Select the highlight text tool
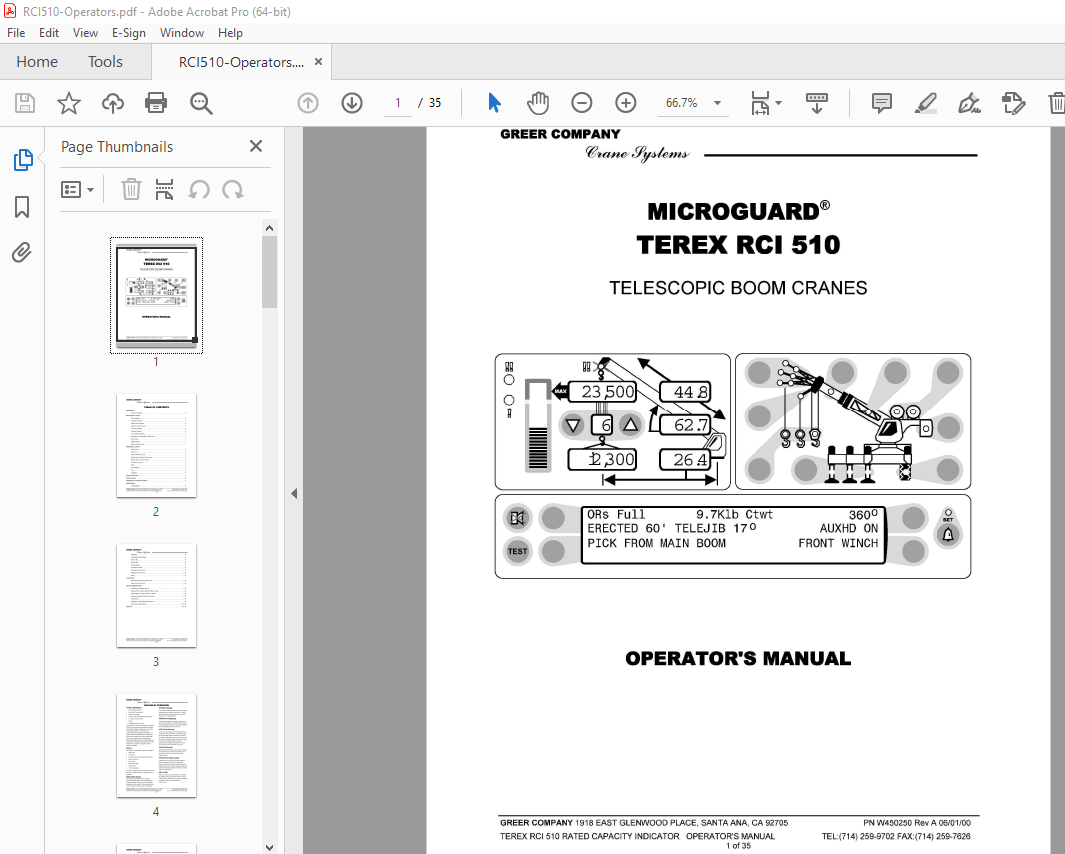The image size is (1065, 854). (925, 103)
